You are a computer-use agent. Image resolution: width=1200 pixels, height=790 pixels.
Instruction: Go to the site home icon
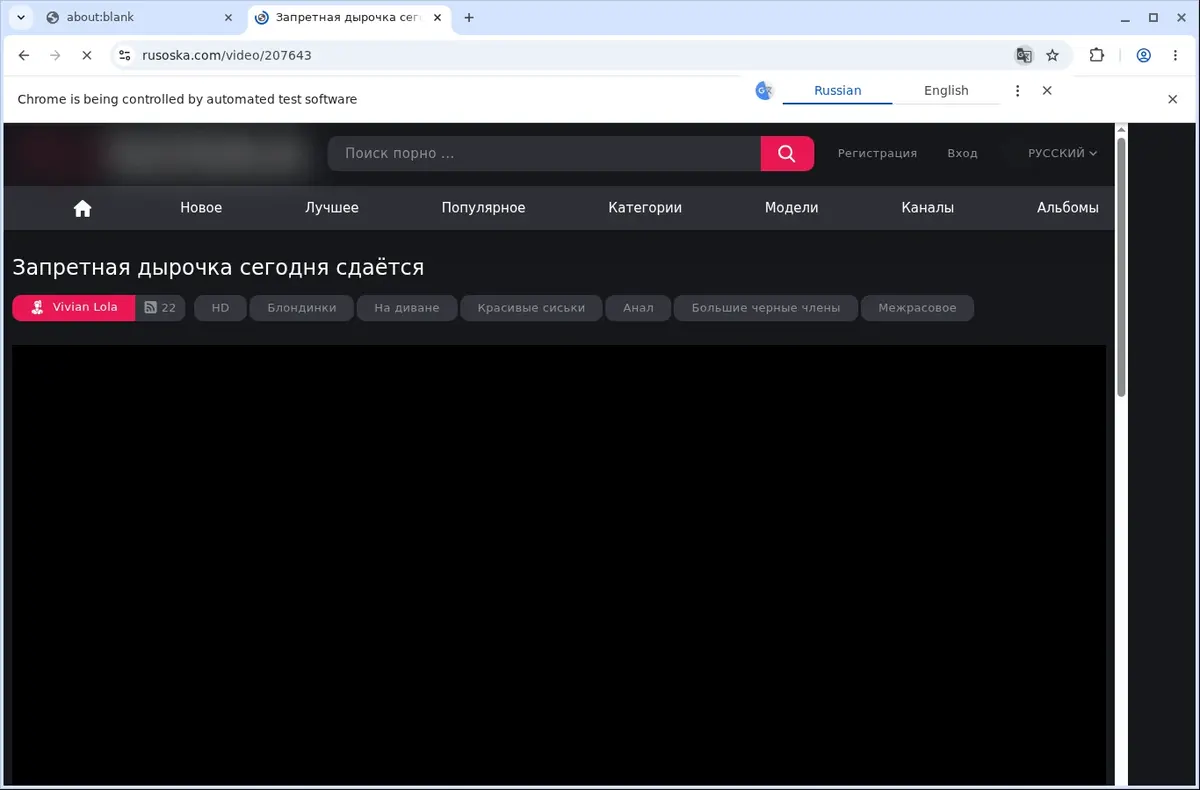(83, 208)
